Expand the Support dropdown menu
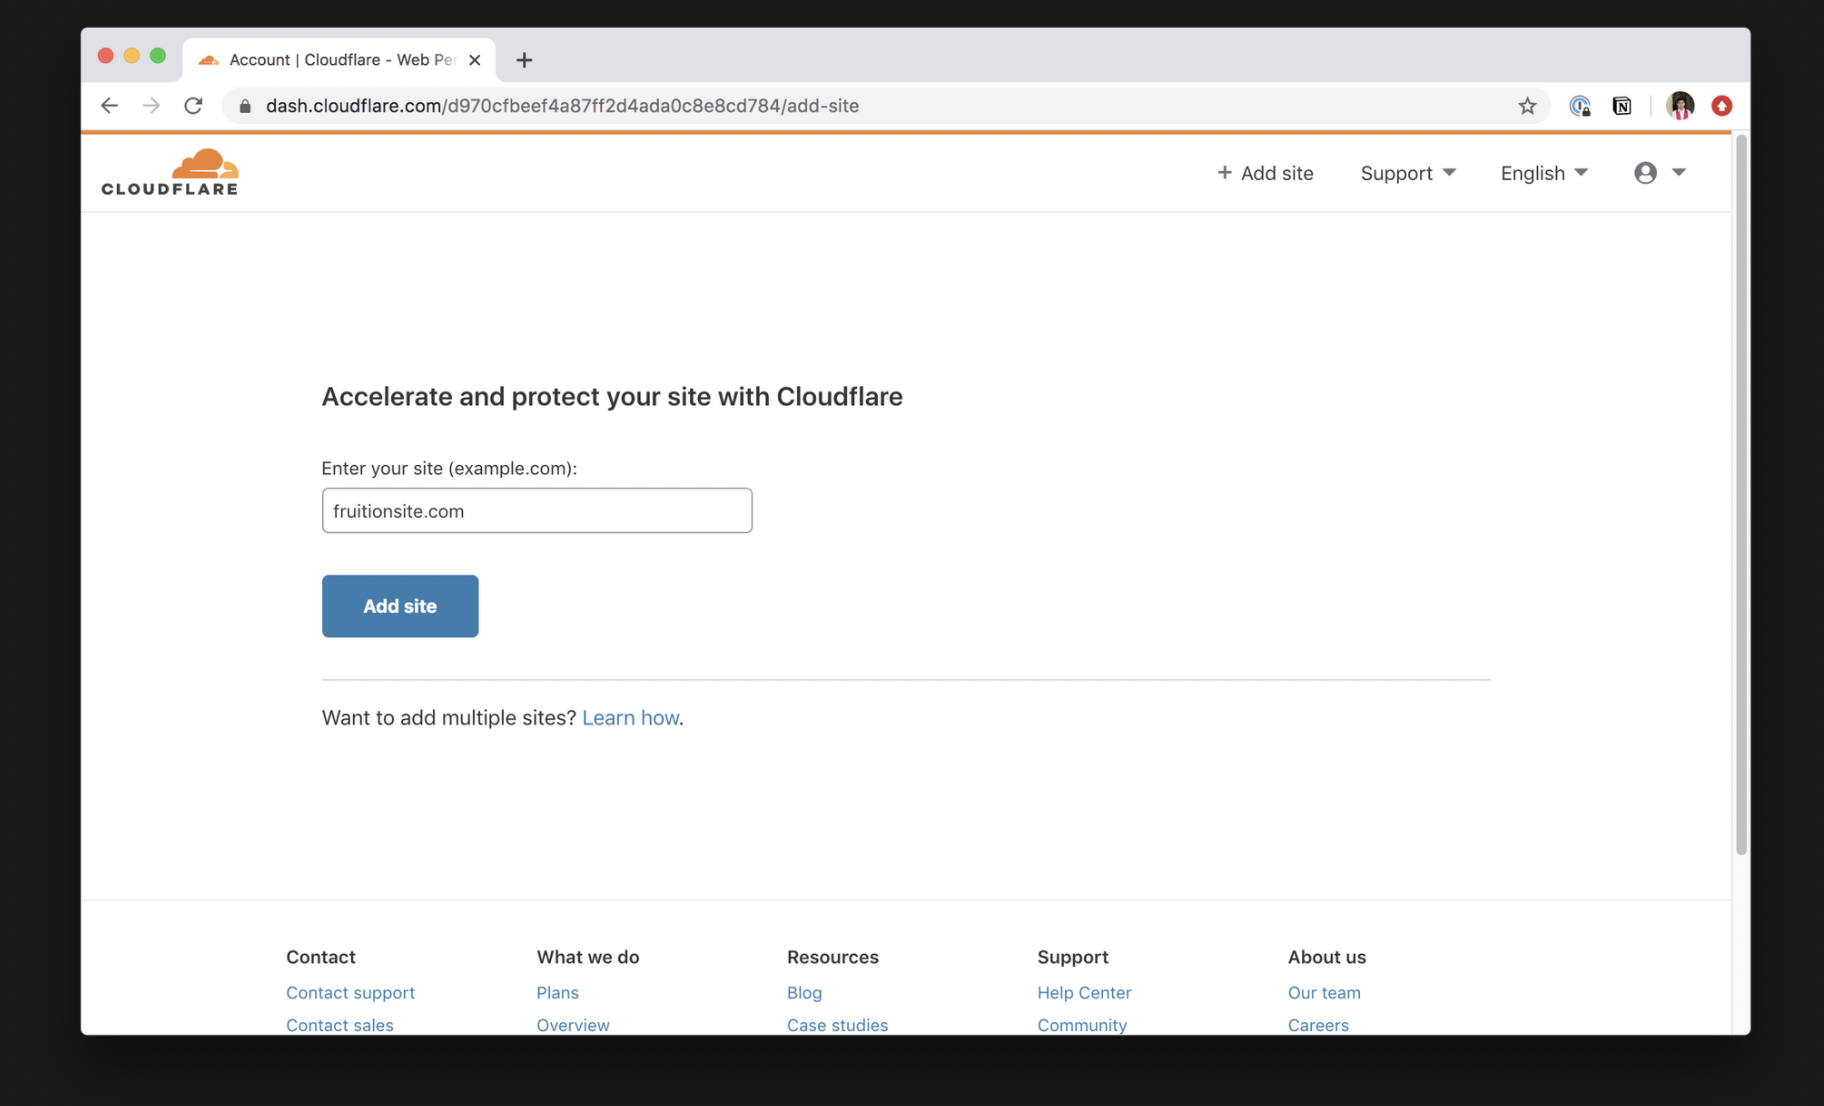Viewport: 1824px width, 1106px height. point(1407,173)
